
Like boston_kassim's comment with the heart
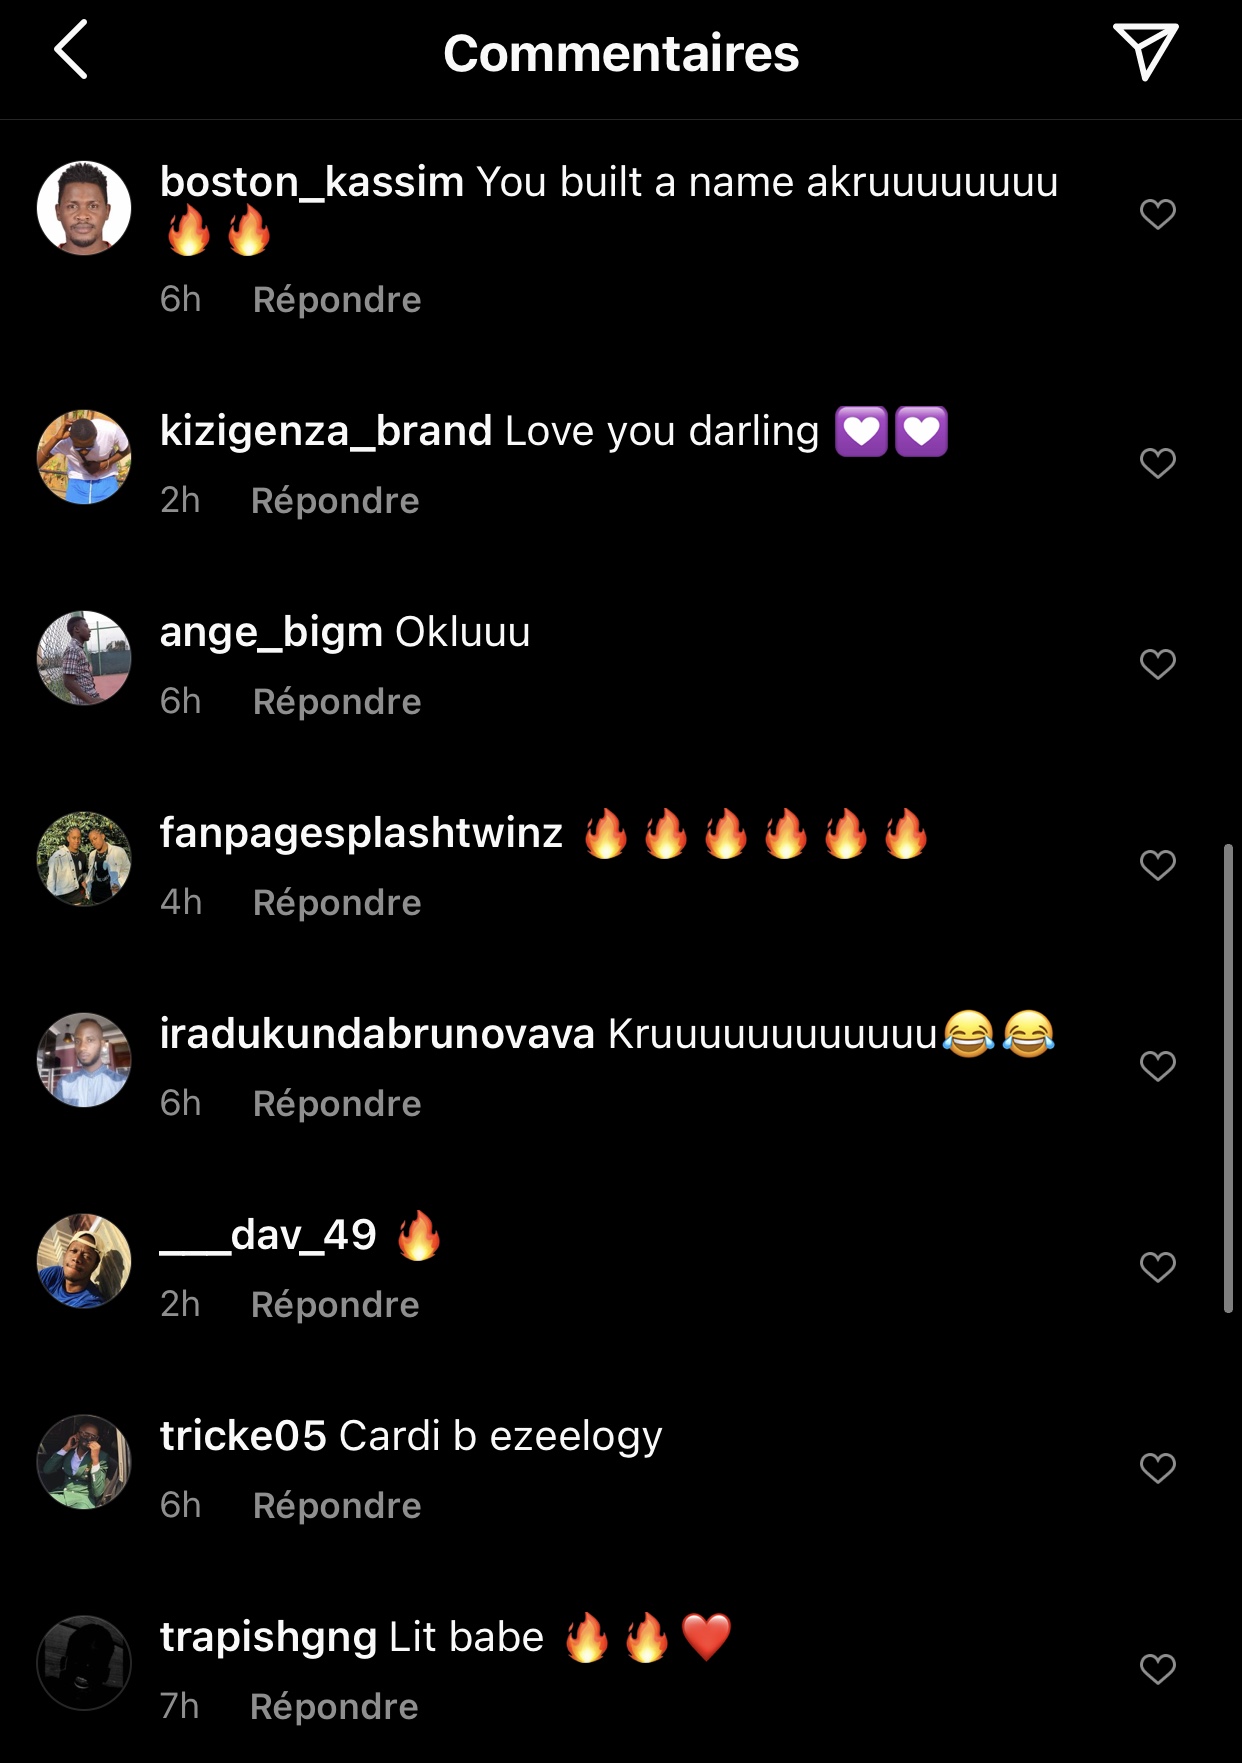pos(1157,214)
